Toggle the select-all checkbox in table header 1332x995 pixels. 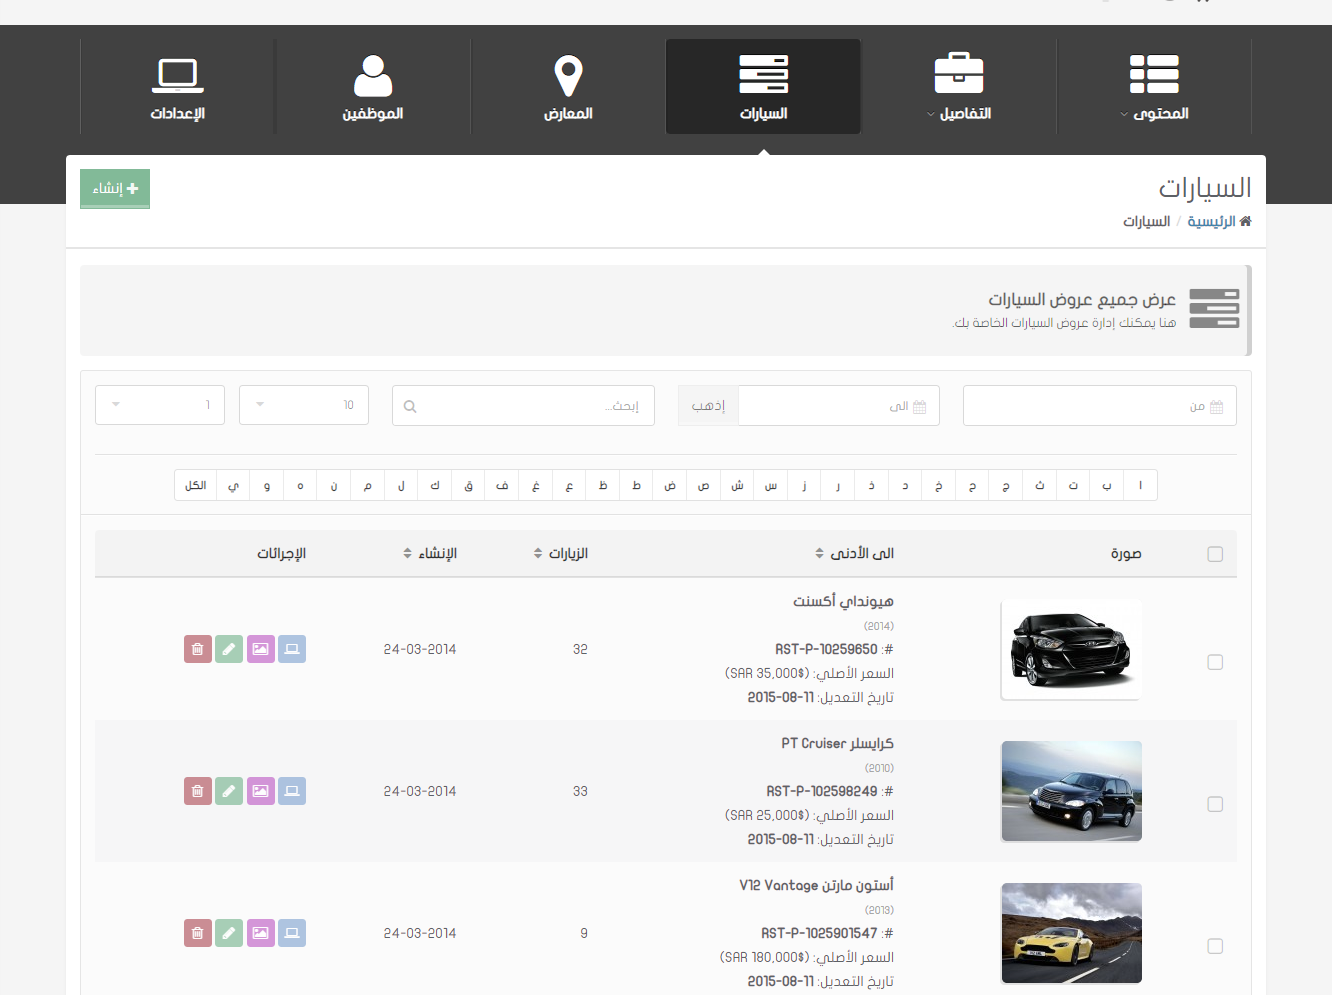coord(1215,554)
